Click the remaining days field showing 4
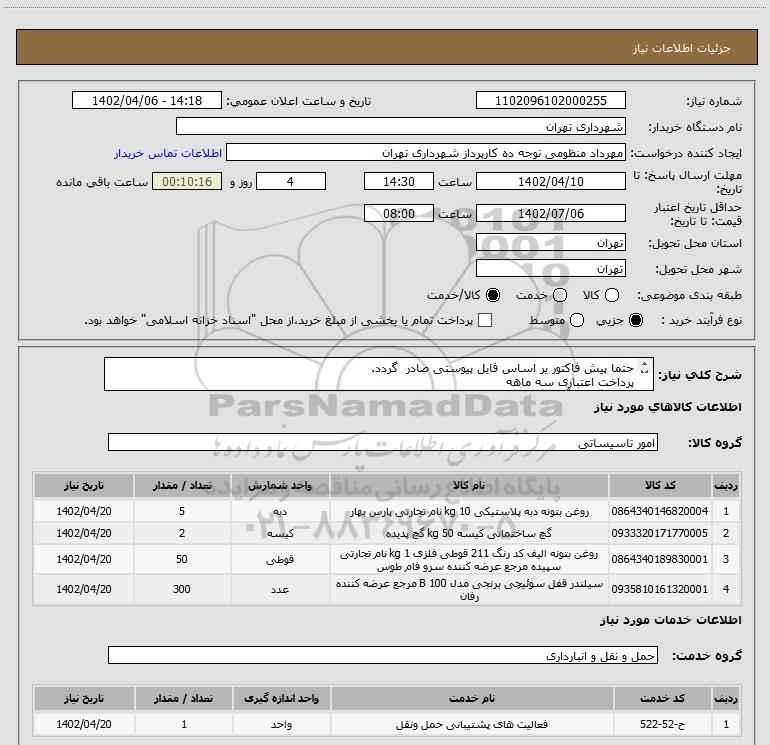This screenshot has height=745, width=770. (x=291, y=181)
